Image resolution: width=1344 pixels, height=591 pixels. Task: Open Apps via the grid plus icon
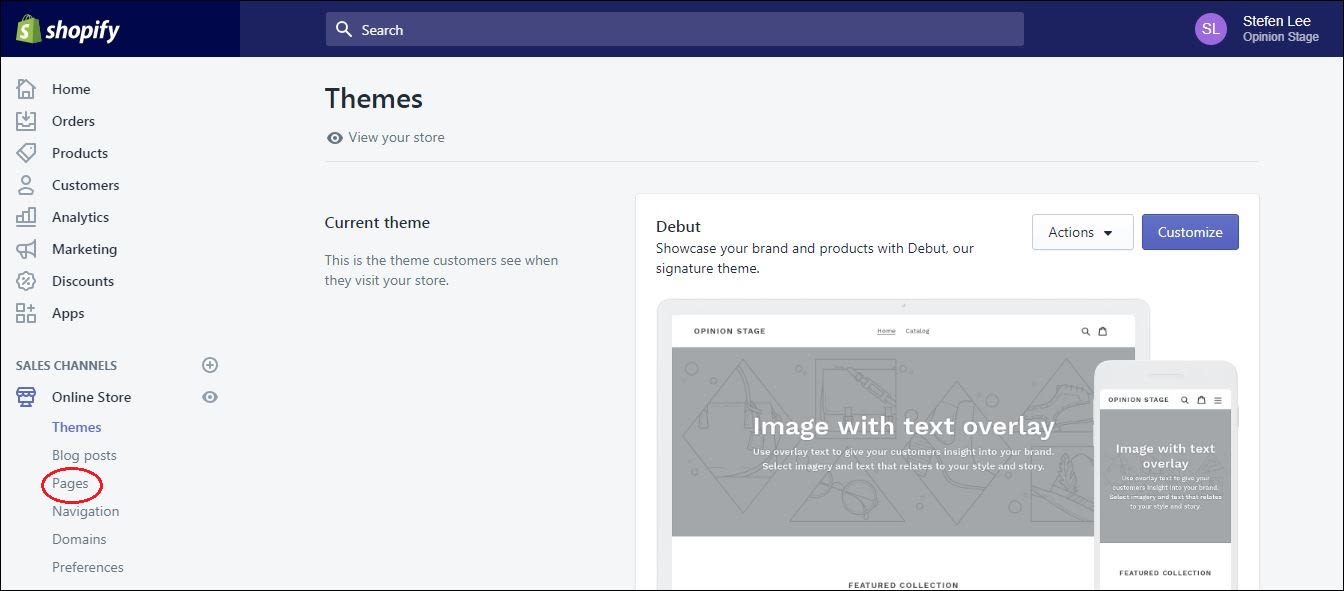(x=26, y=313)
